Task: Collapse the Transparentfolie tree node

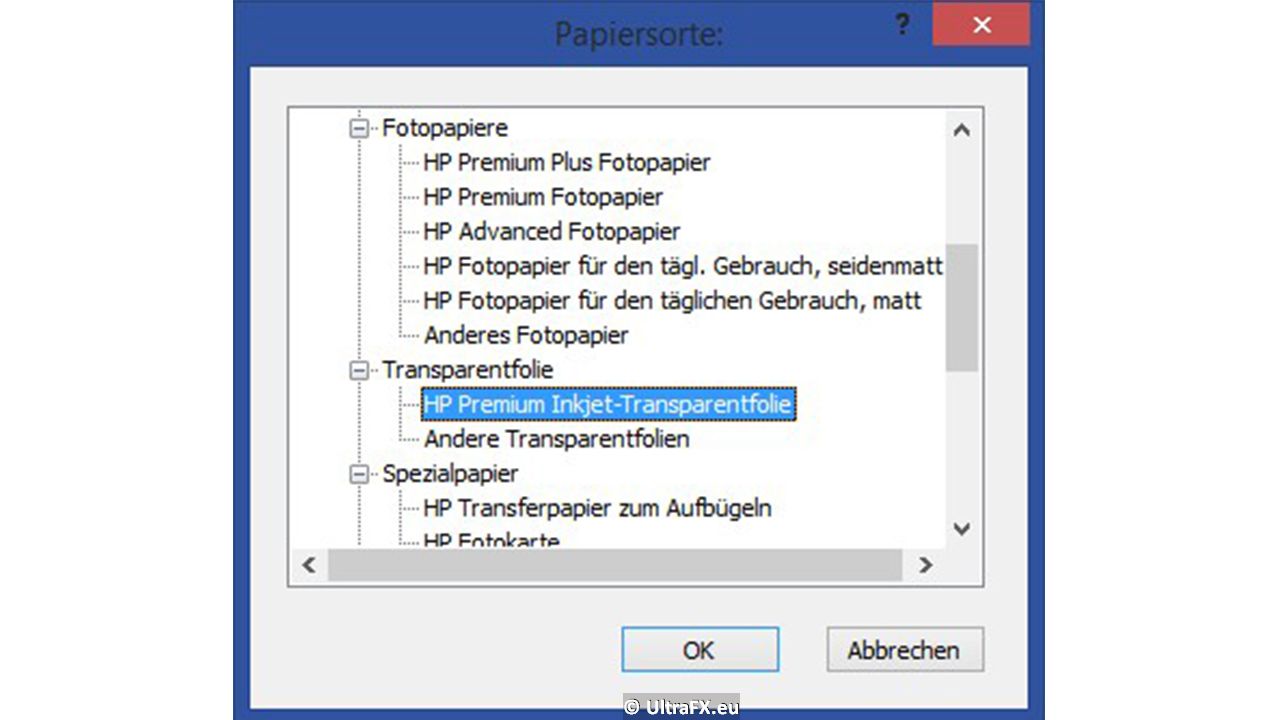Action: click(x=358, y=370)
